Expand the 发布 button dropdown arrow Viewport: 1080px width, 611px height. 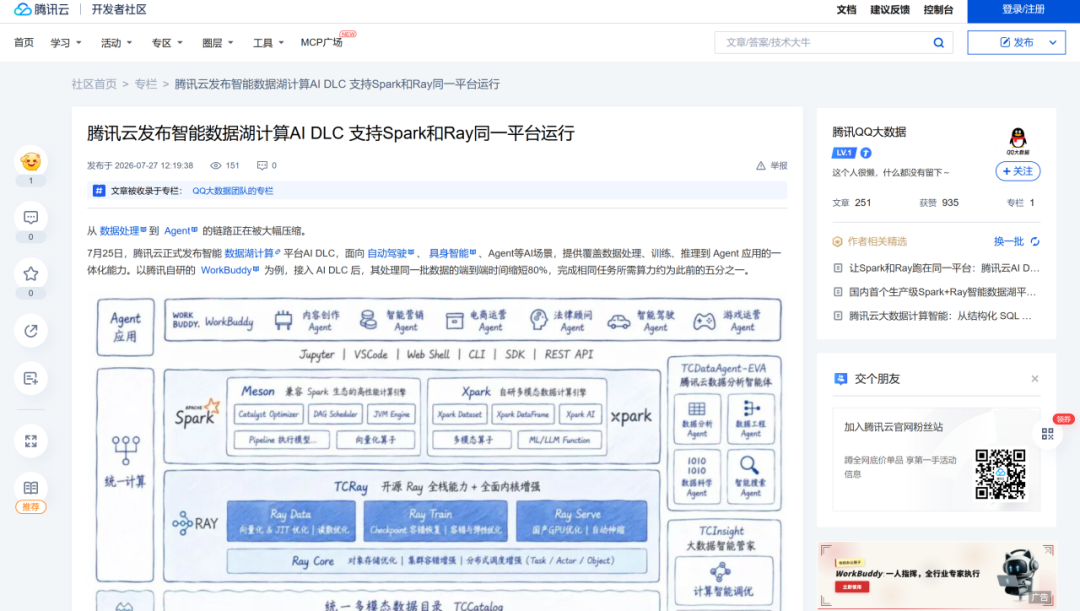1052,43
